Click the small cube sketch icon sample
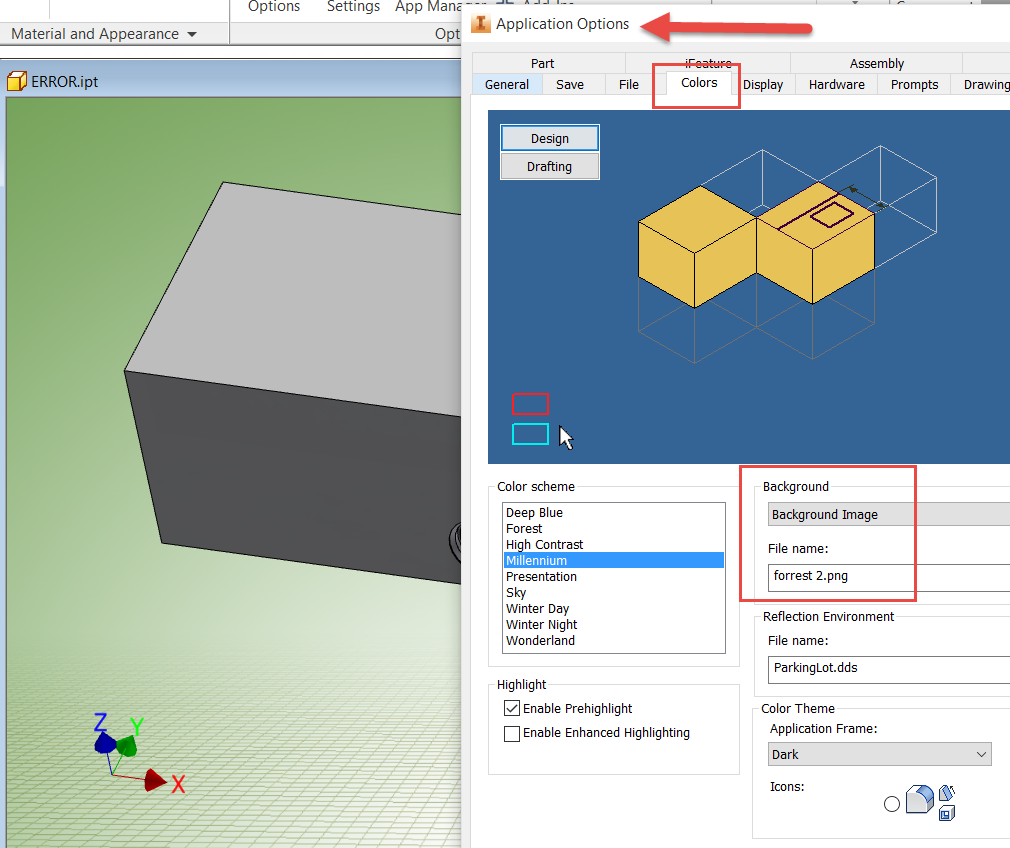1010x848 pixels. tap(946, 812)
